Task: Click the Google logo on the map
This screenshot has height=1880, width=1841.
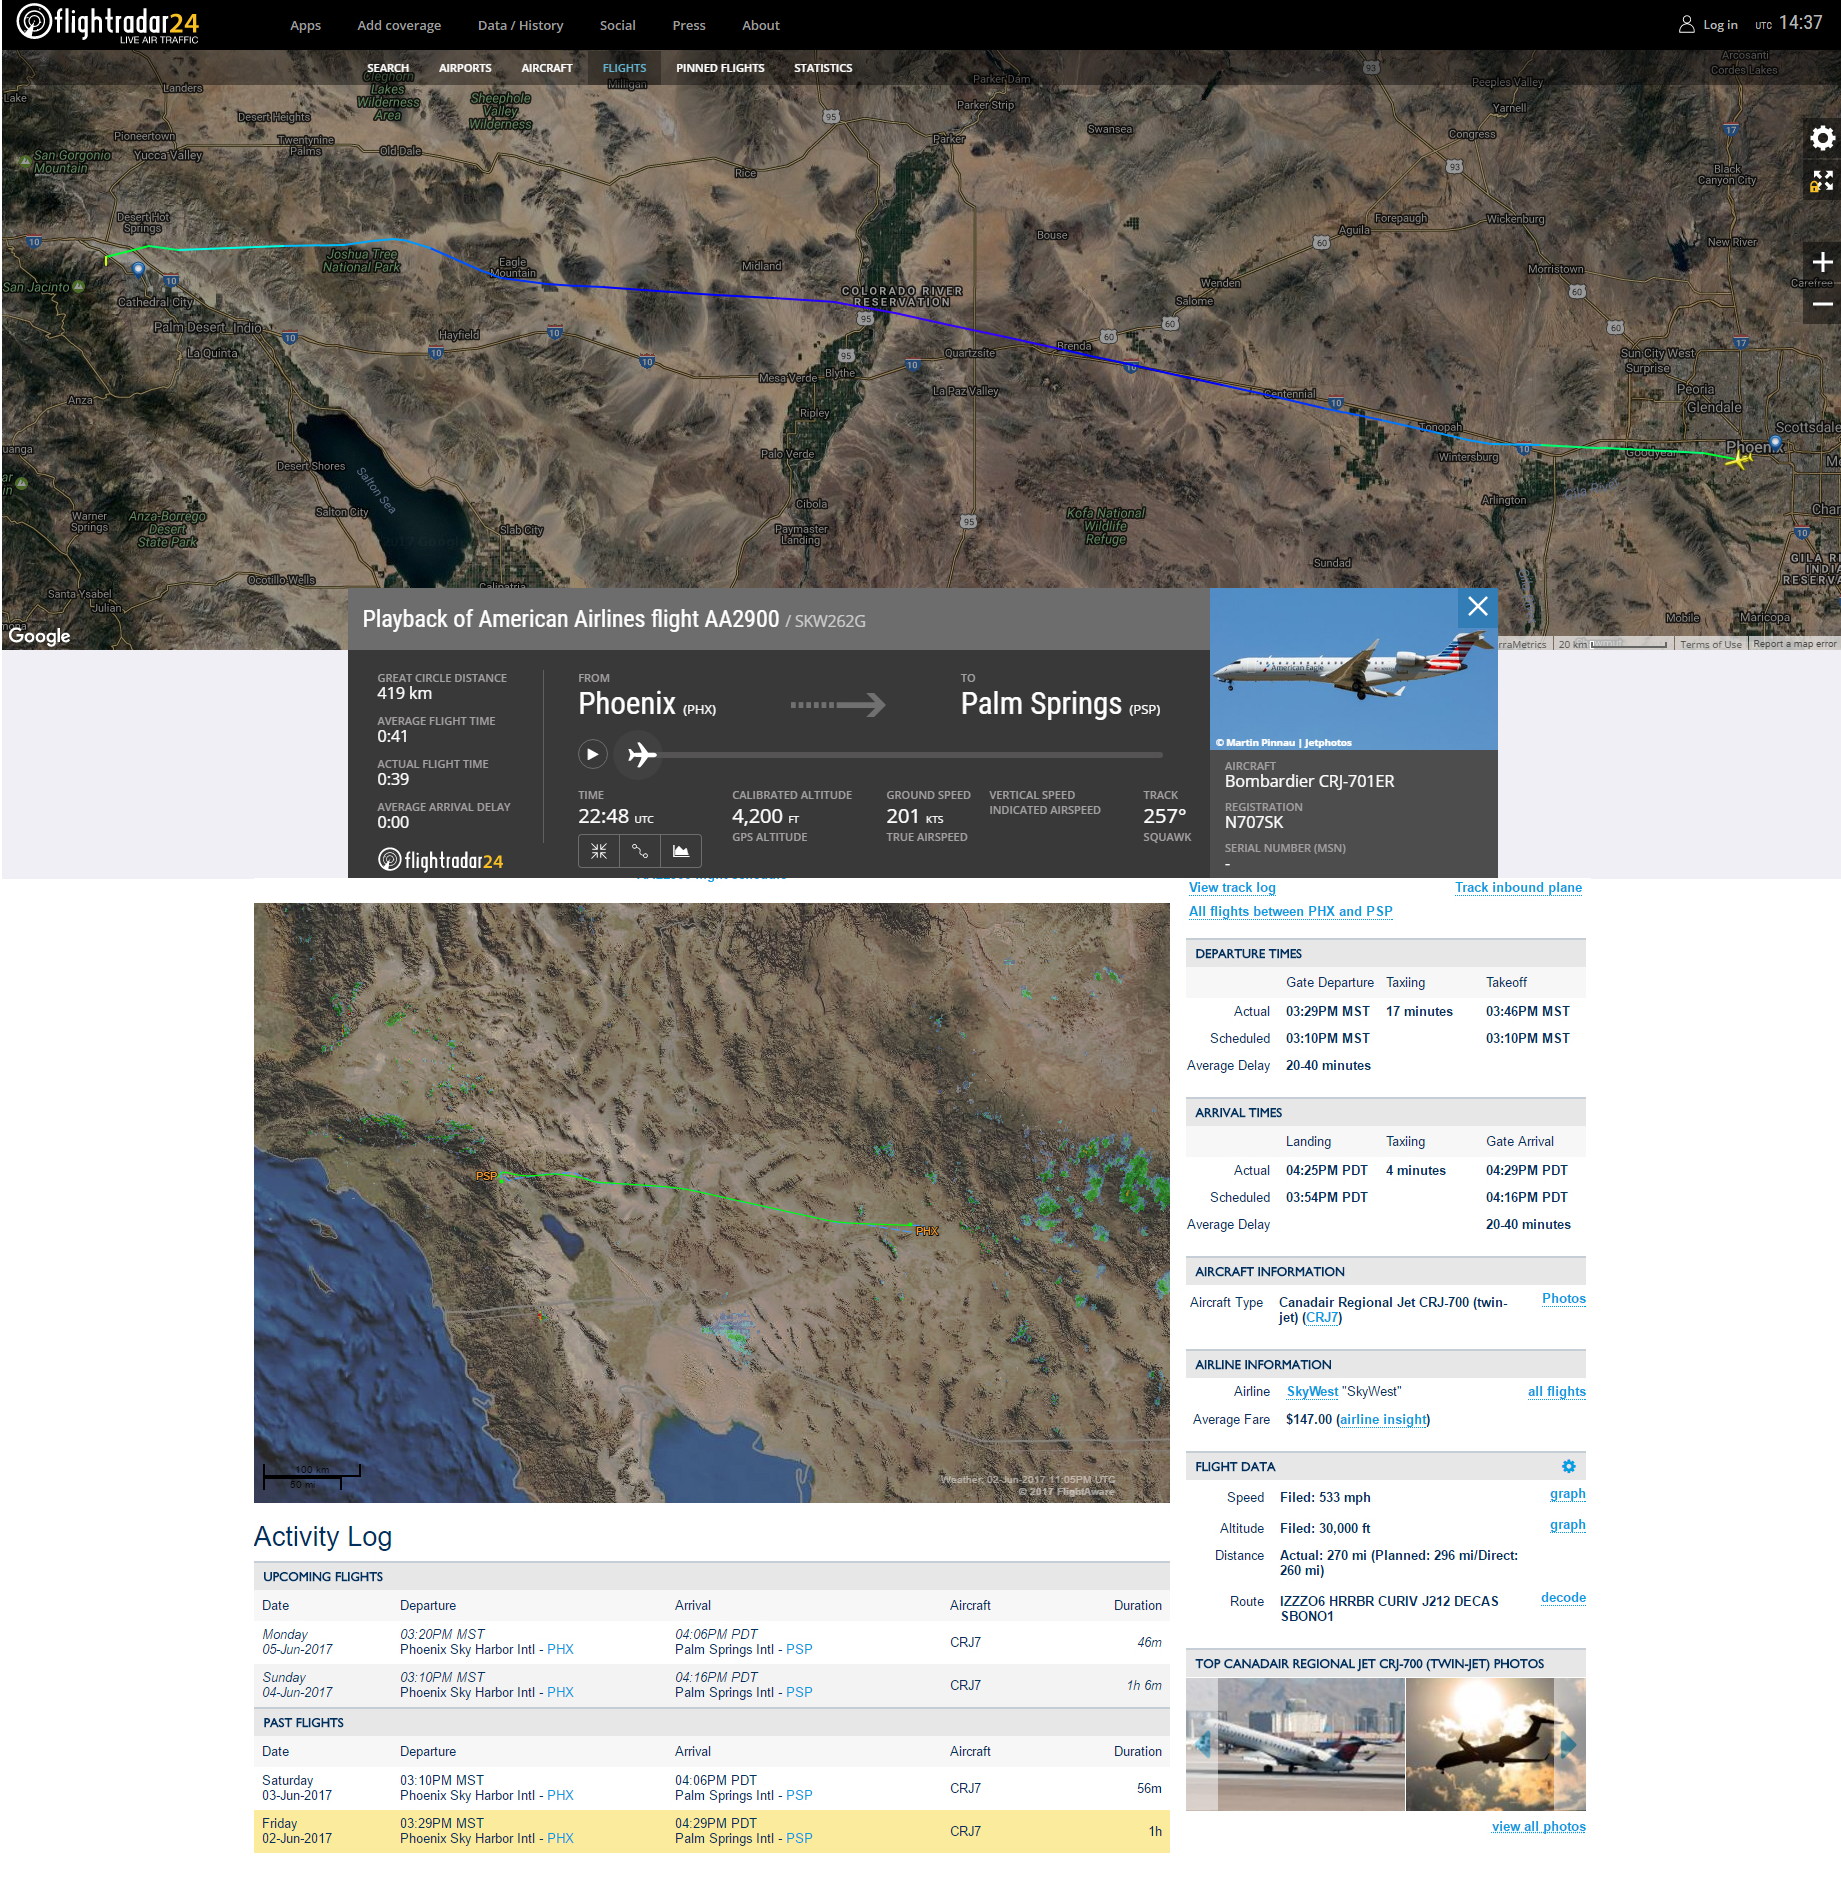Action: (x=39, y=635)
